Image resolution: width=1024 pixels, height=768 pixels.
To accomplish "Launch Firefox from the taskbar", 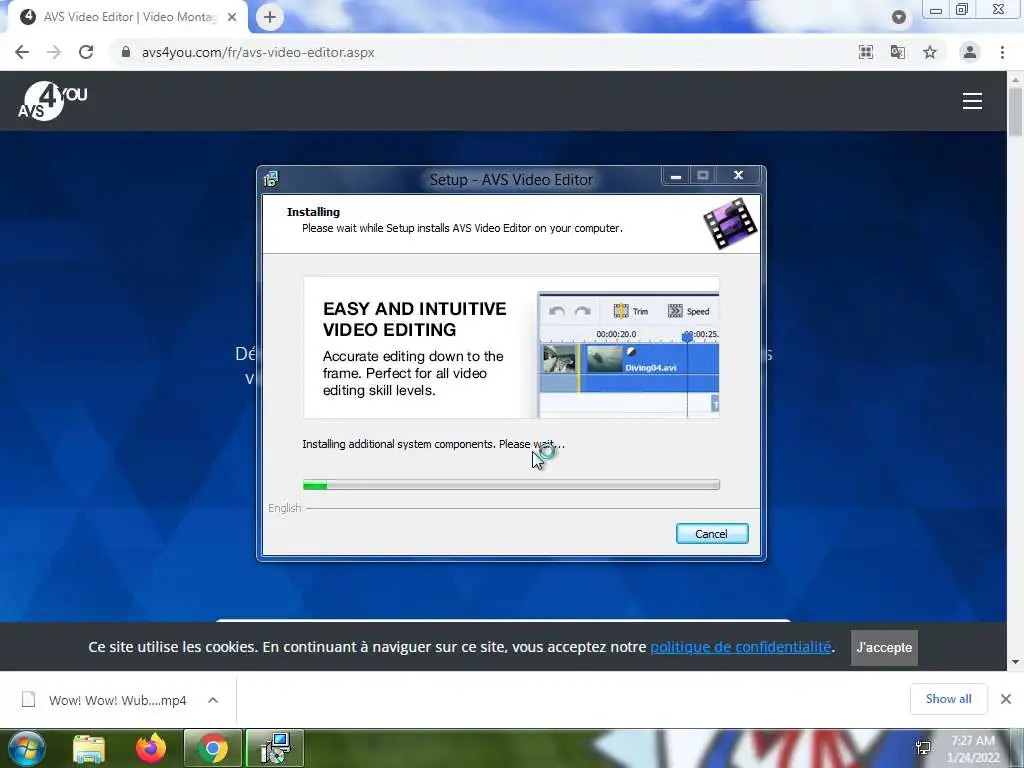I will (x=151, y=748).
